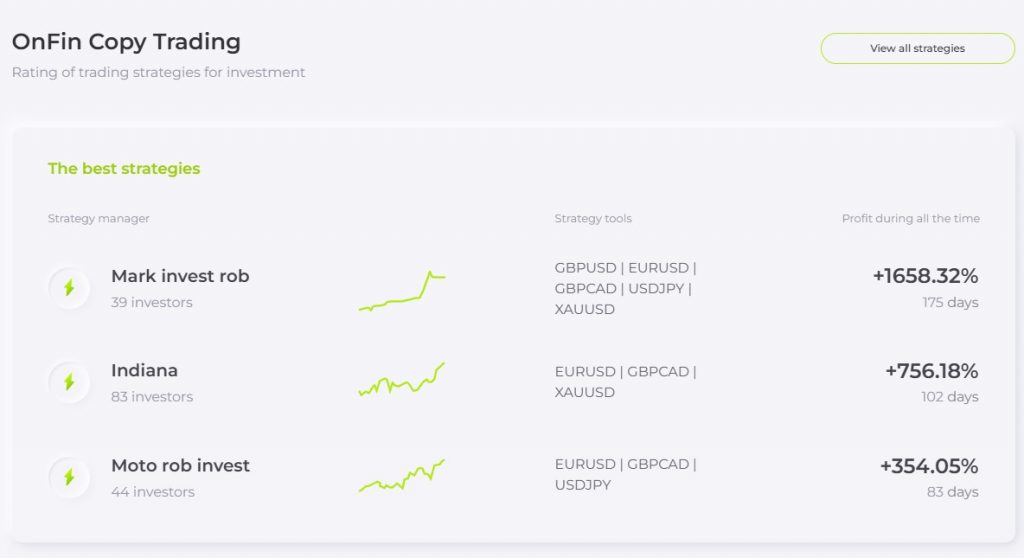Open Mark invest rob profit chart
The image size is (1024, 558).
coord(402,291)
